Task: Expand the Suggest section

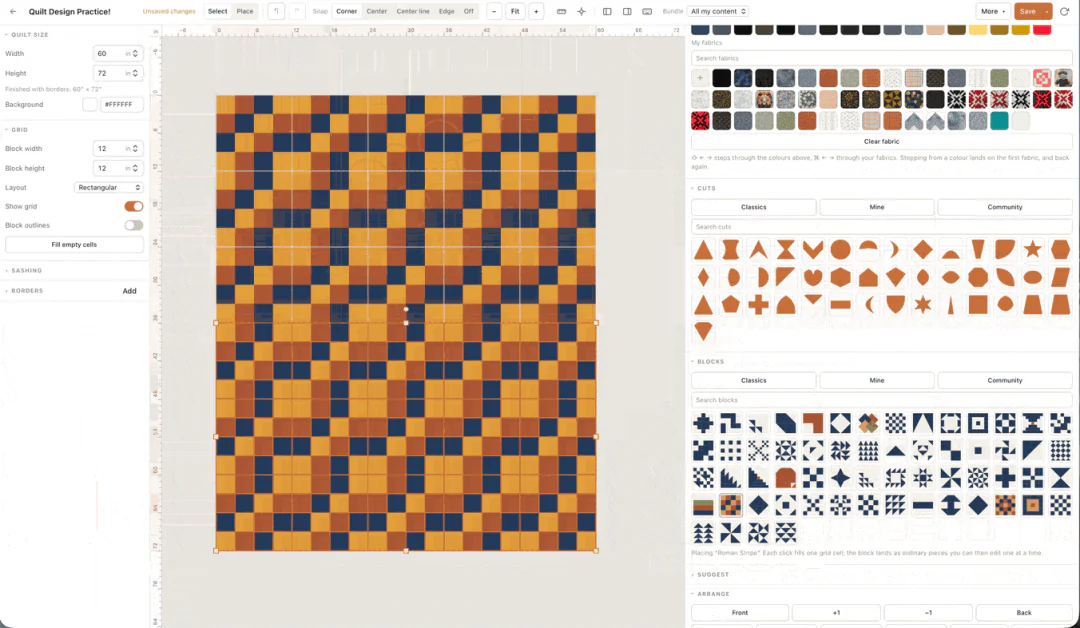Action: 711,574
